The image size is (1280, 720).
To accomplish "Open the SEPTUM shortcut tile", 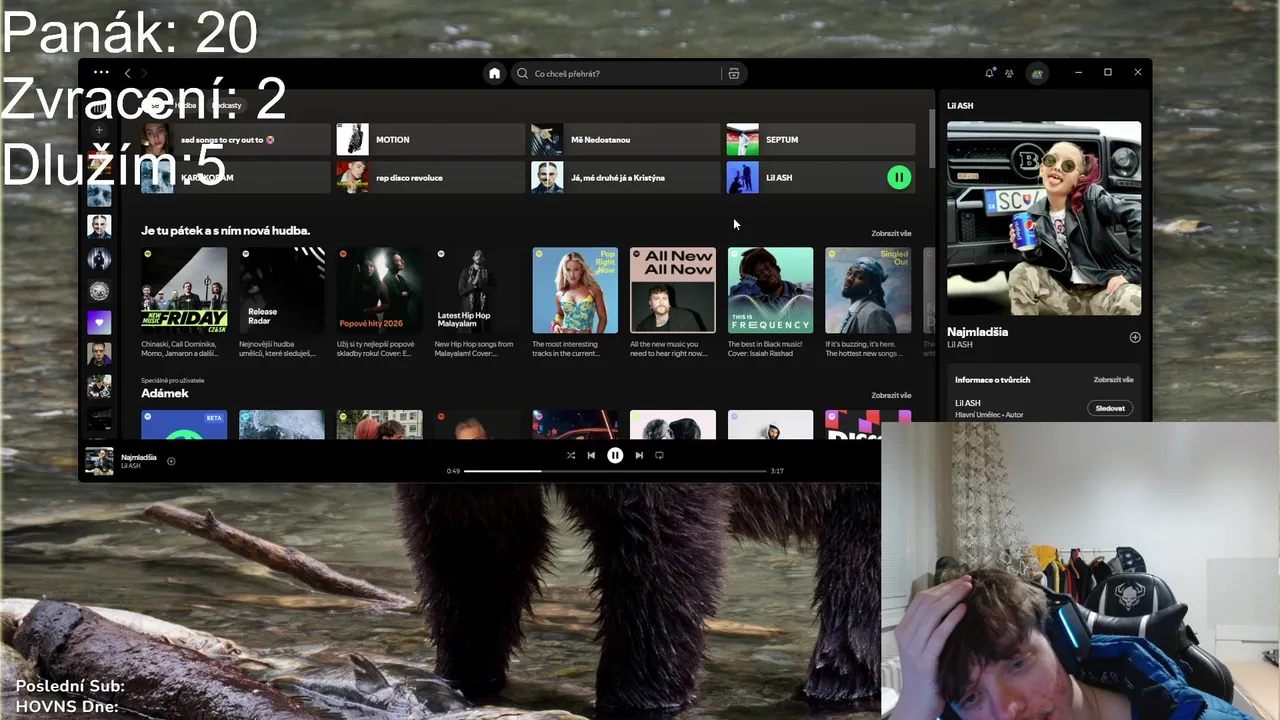I will pos(820,139).
